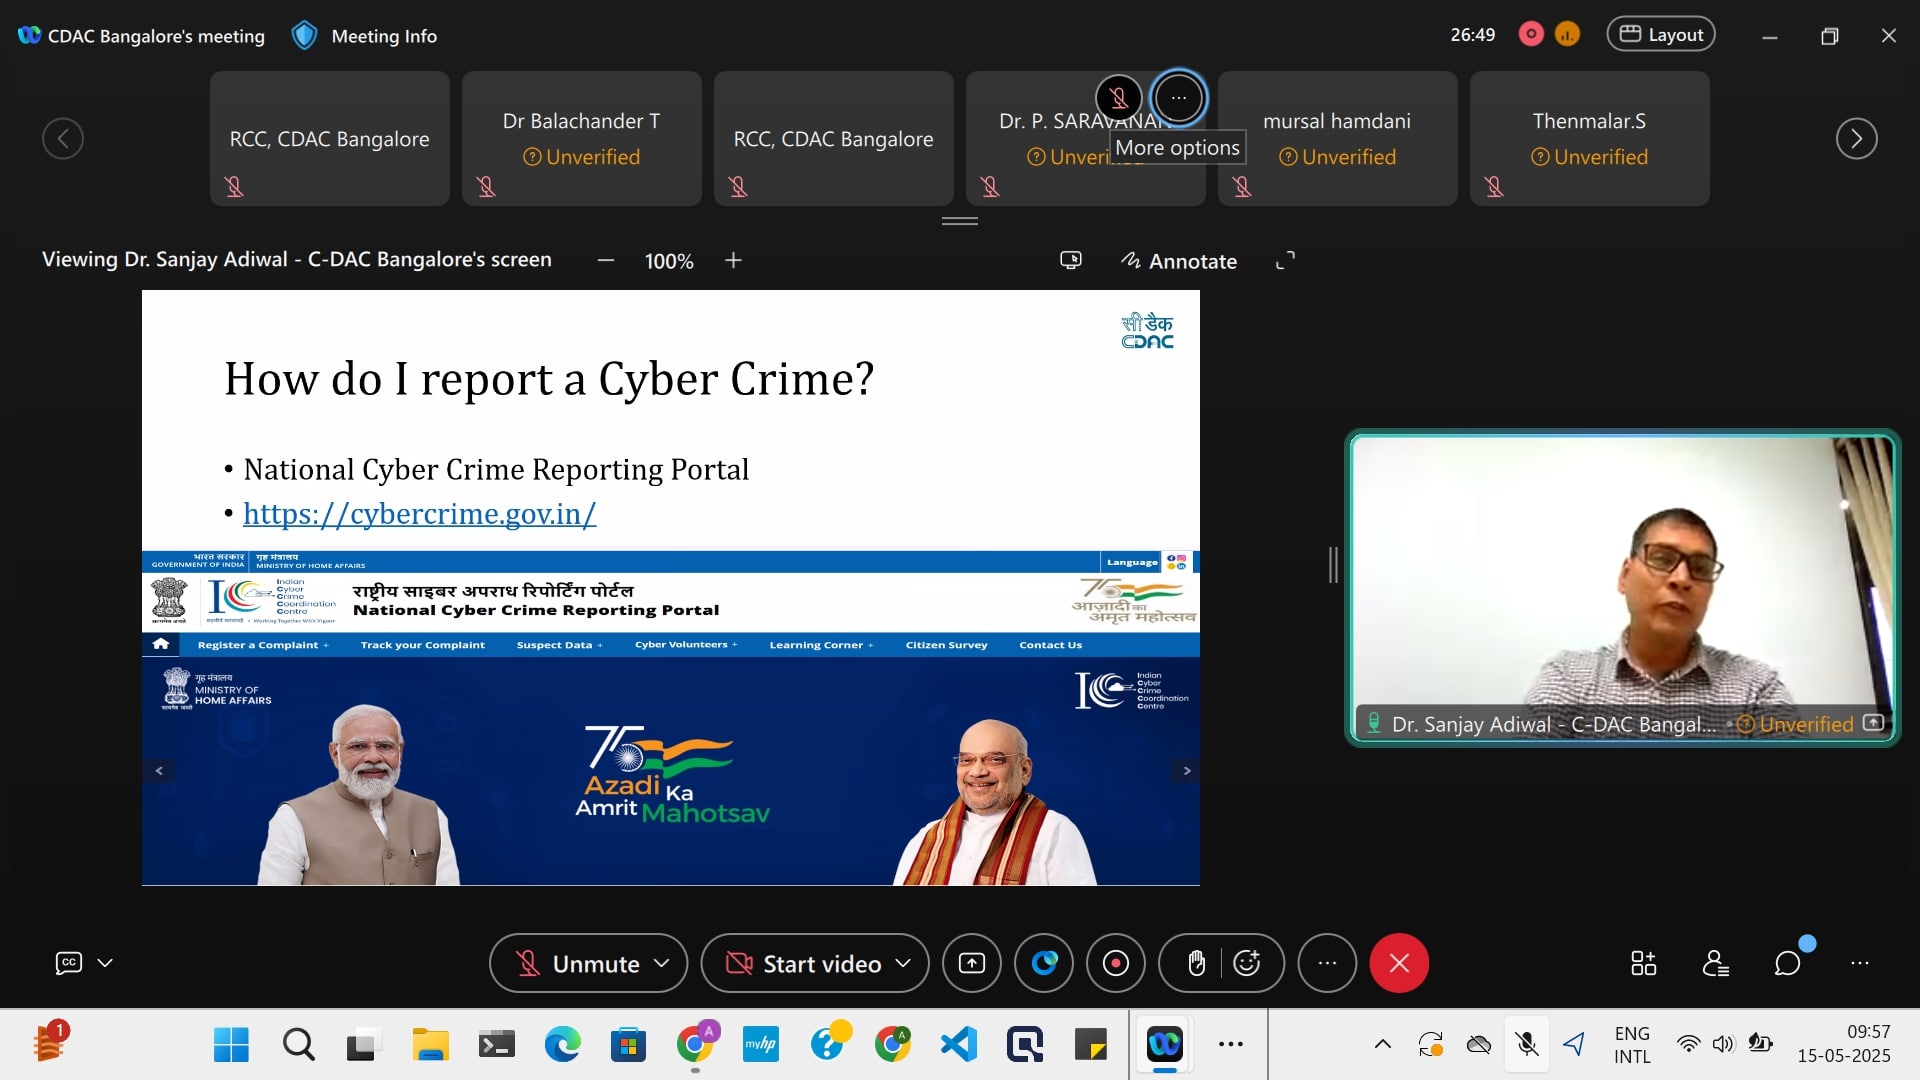Open the Reactions emoji icon
1920x1080 pixels.
coord(1247,963)
